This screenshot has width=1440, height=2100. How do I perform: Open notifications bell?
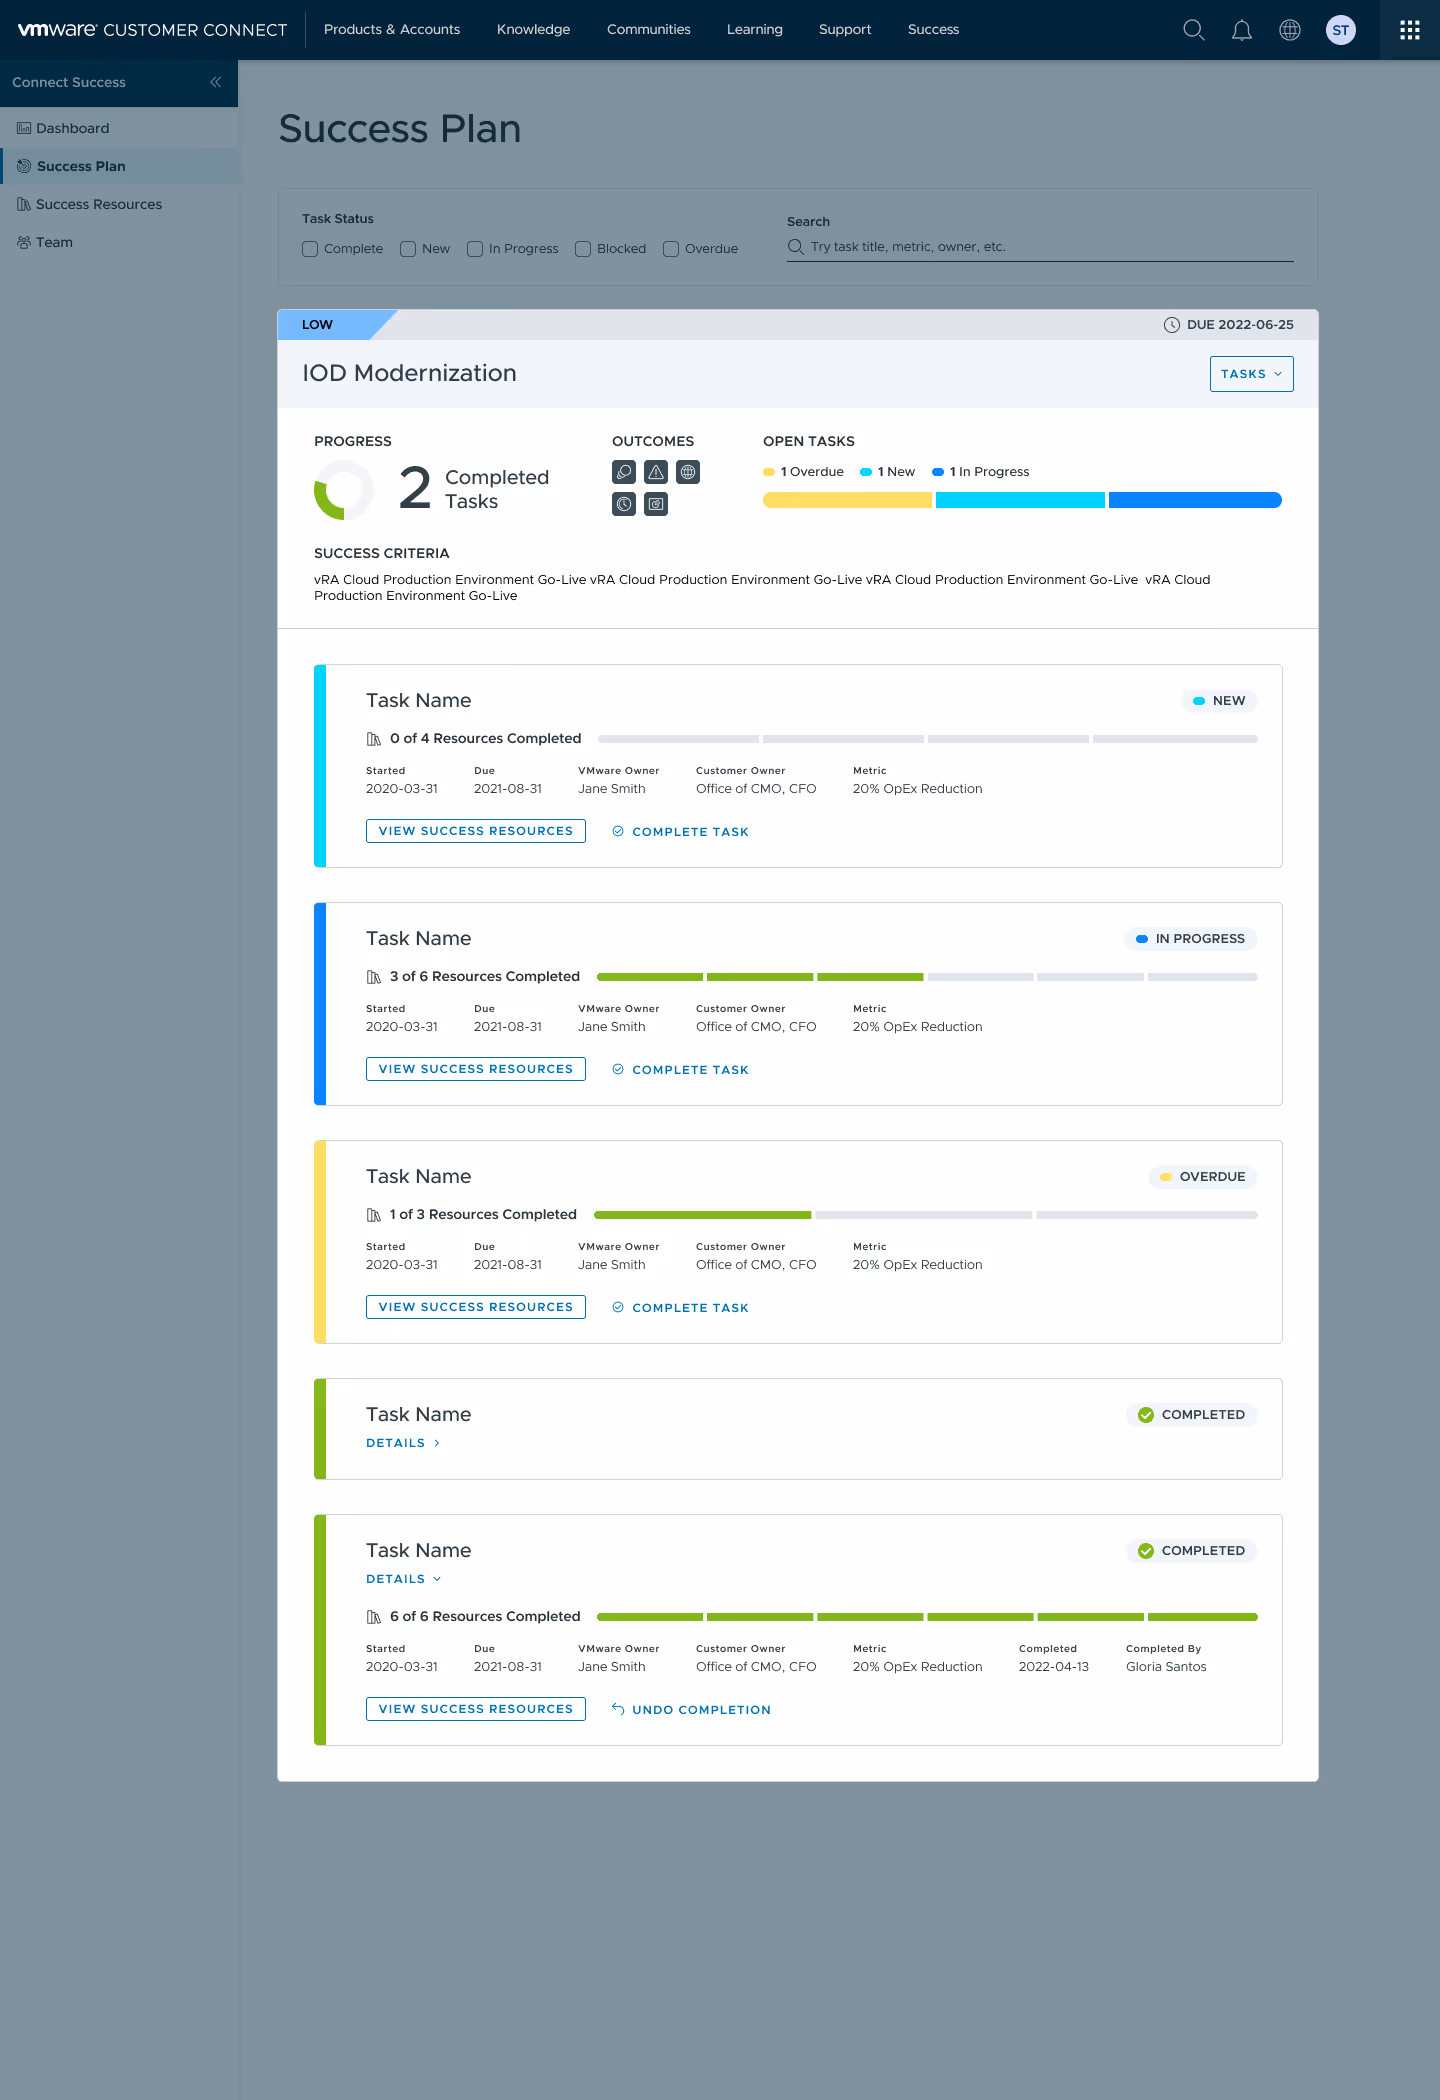click(1242, 30)
